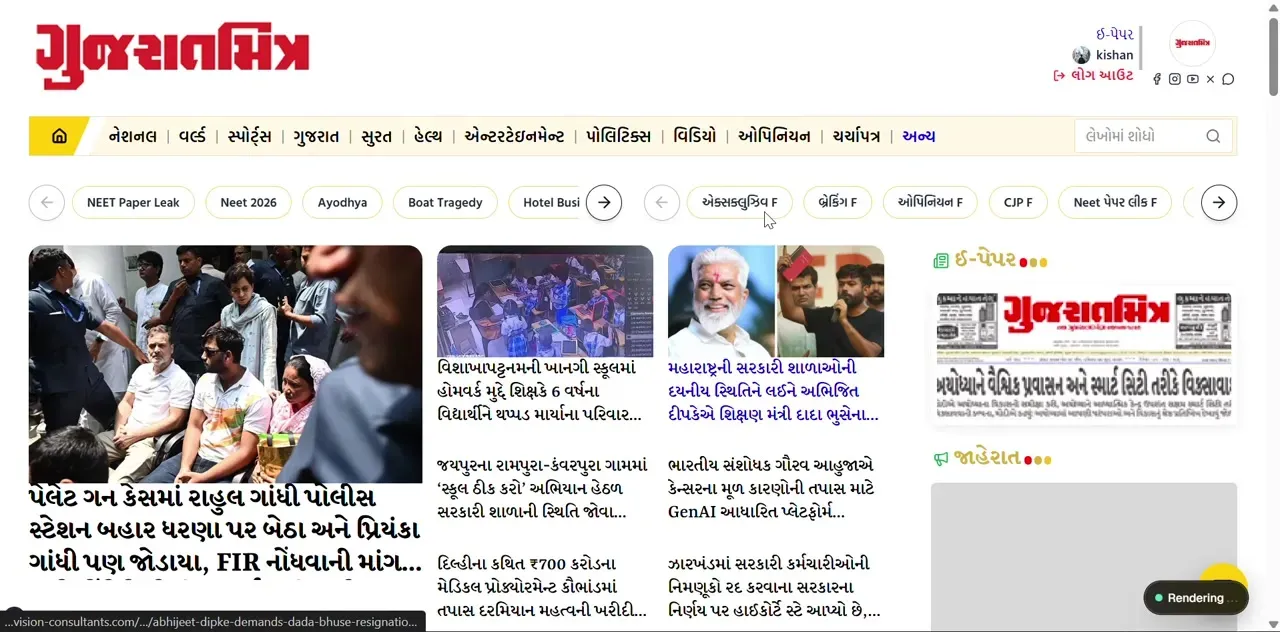
Task: Click the લેખોમાં શોધો search field
Action: [1153, 136]
